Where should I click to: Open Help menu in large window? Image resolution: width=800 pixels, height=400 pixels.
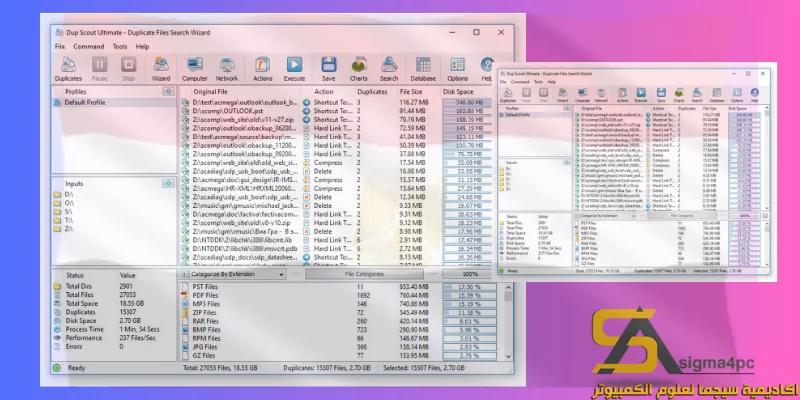tap(142, 46)
